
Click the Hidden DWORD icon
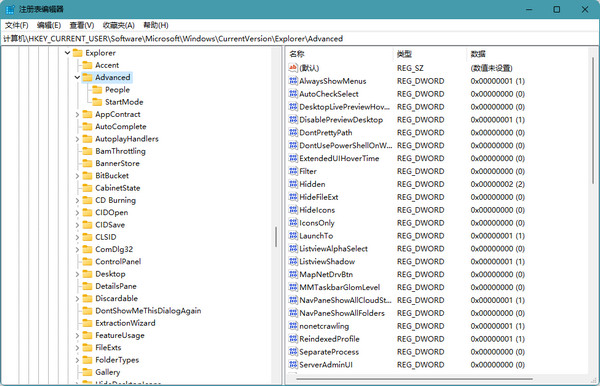(x=293, y=184)
